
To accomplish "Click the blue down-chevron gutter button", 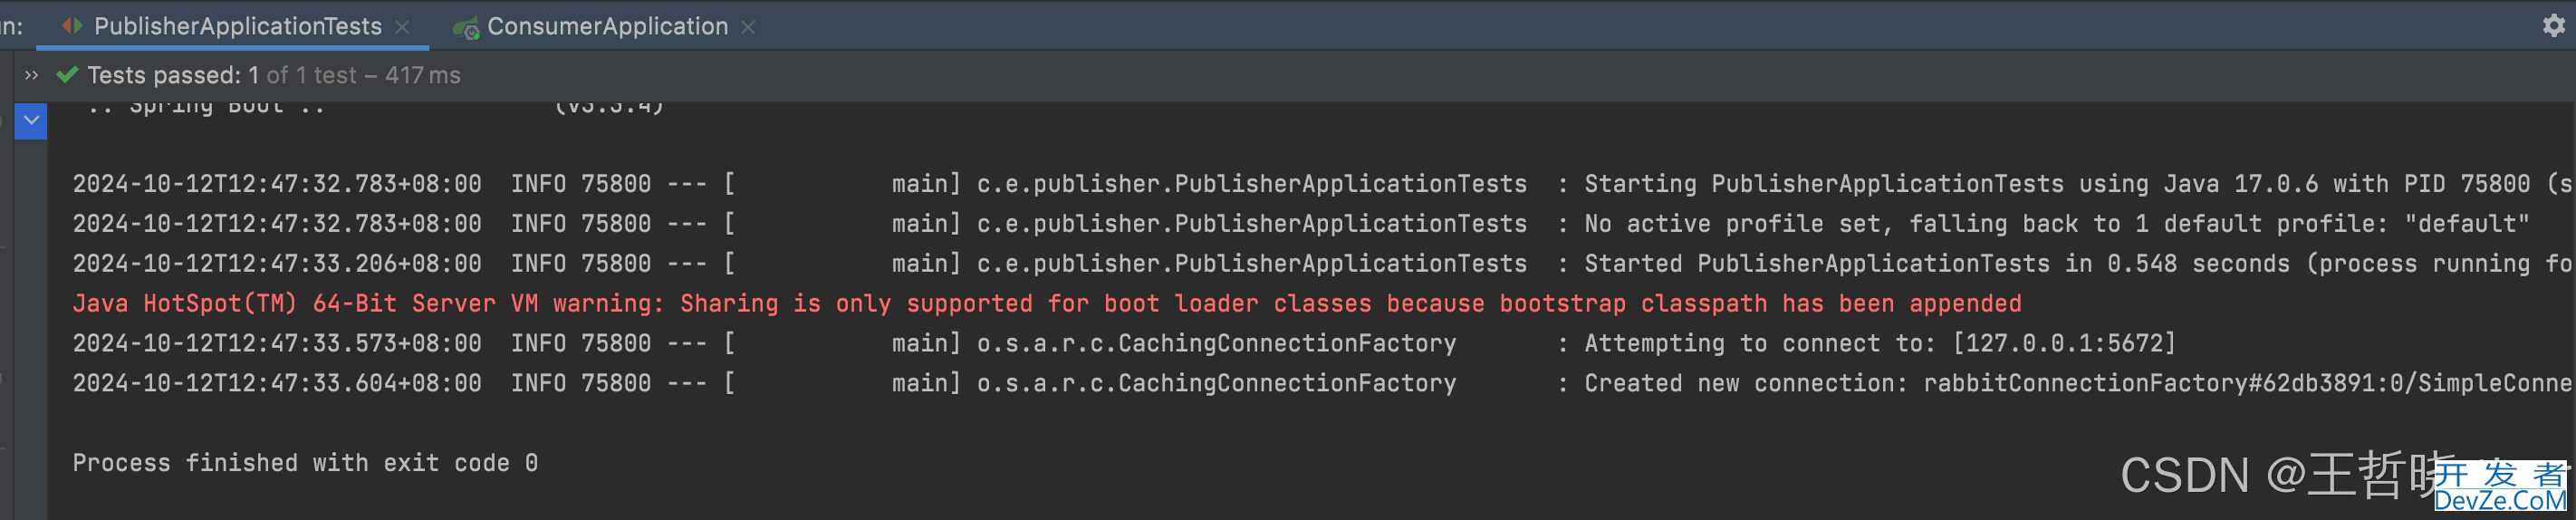I will coord(31,121).
